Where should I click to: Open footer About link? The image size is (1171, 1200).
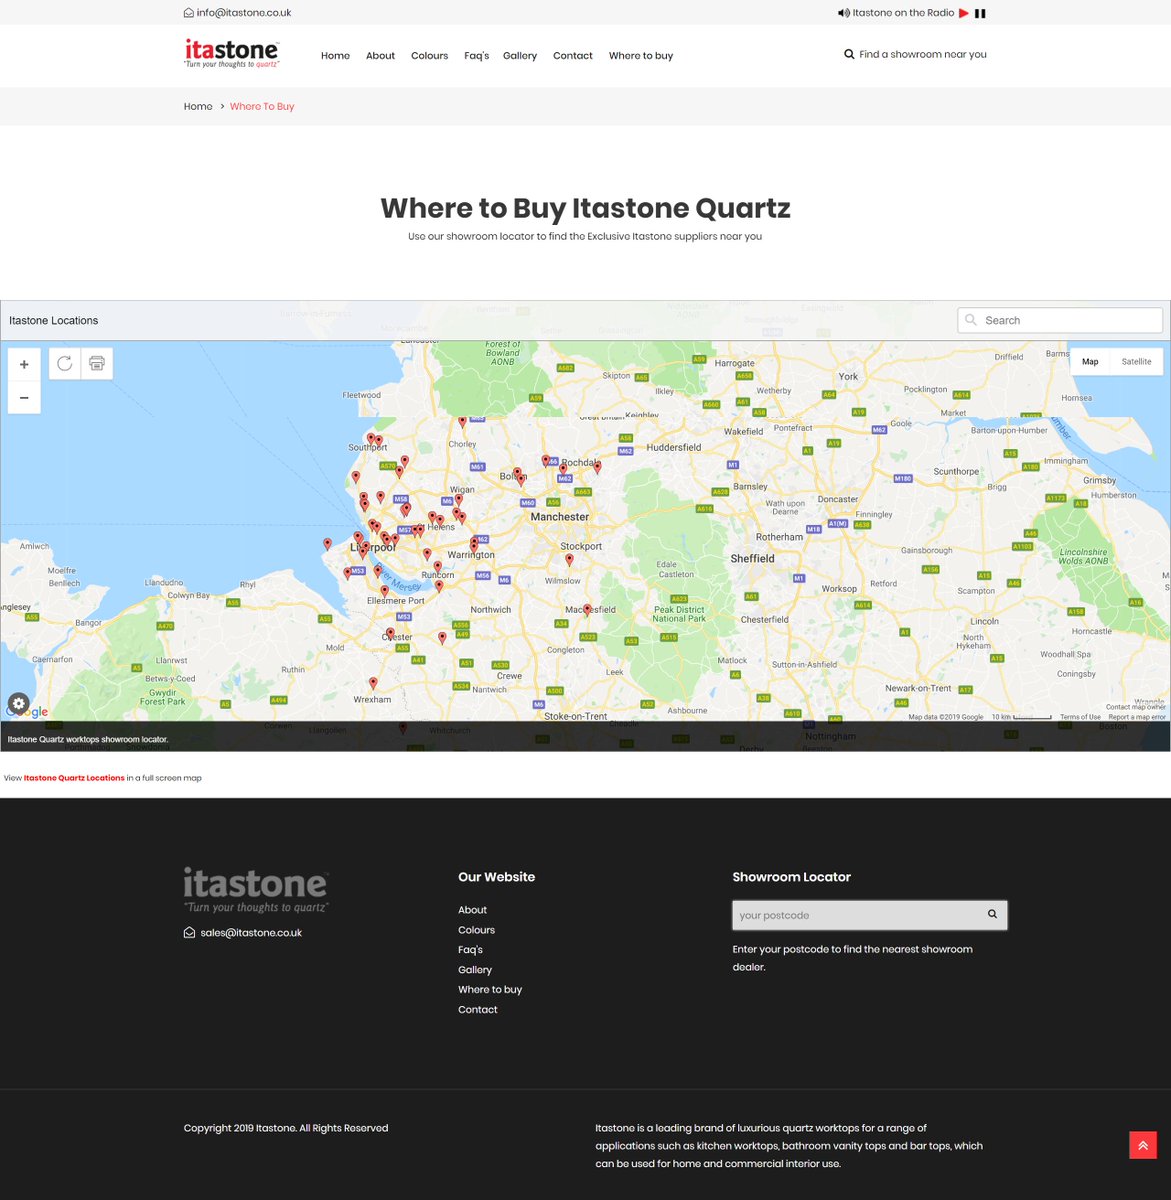(472, 910)
